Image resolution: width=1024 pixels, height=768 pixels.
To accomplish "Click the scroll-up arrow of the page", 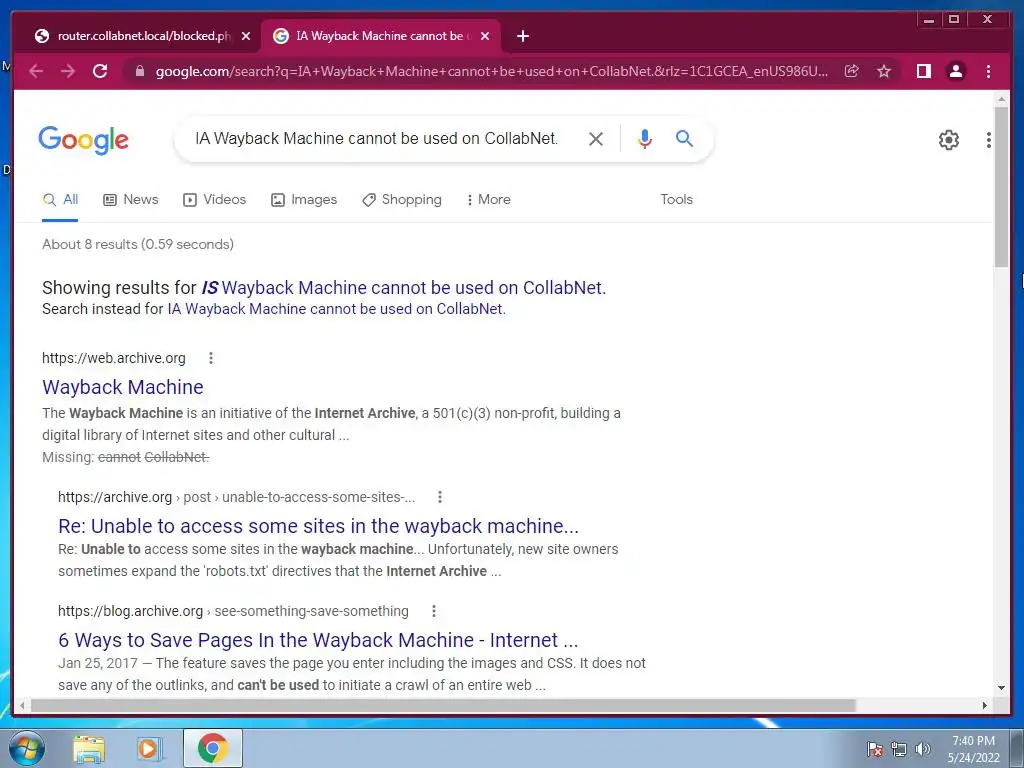I will click(x=1001, y=100).
